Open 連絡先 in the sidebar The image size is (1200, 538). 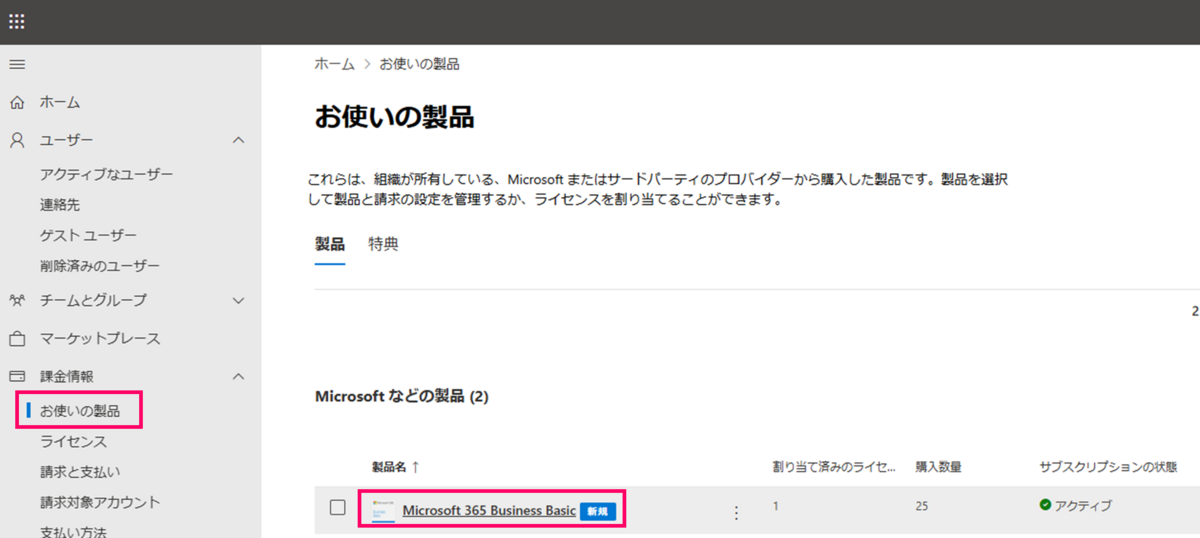point(61,204)
